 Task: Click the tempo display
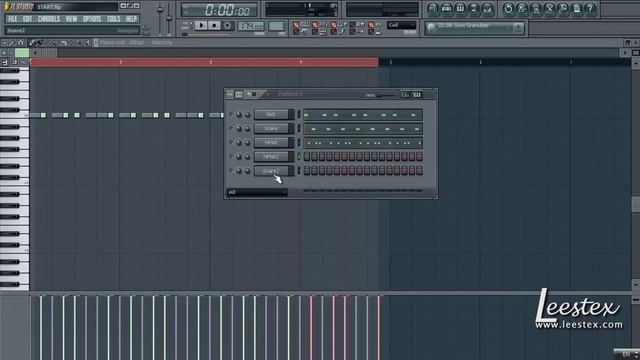coord(251,26)
